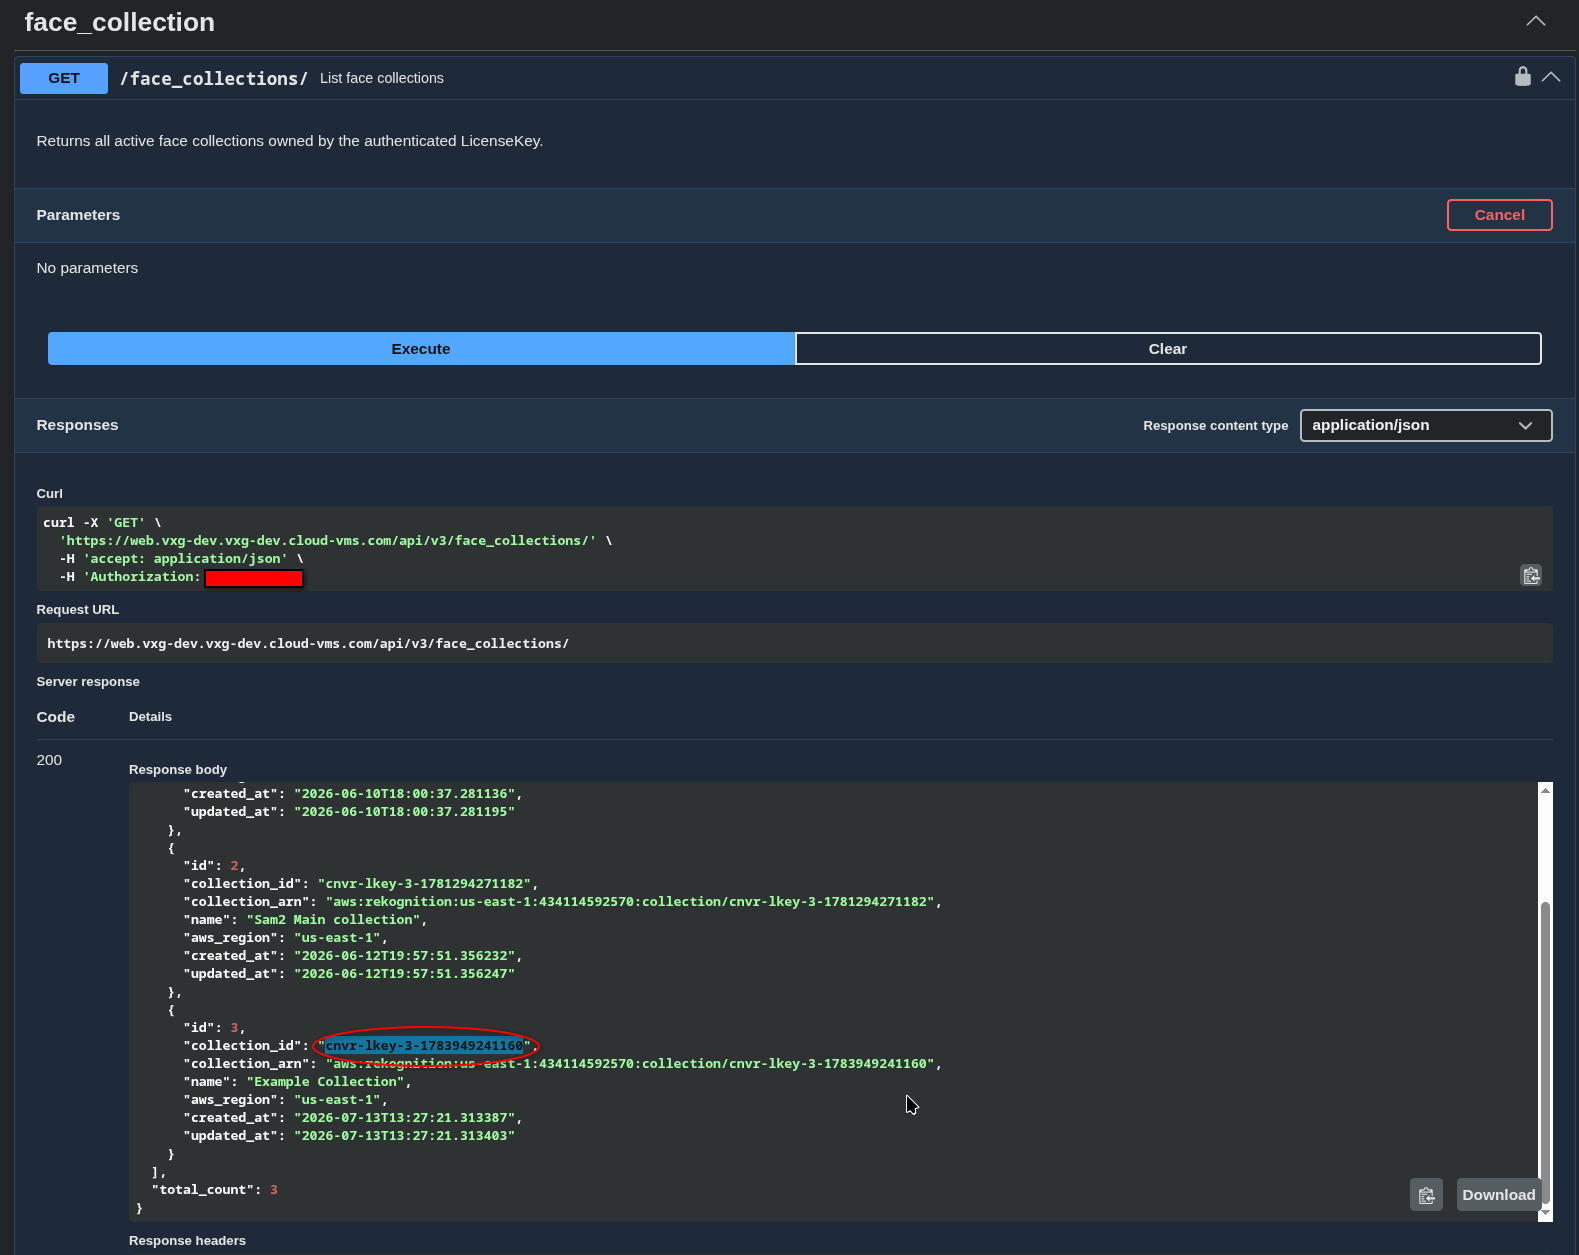
Task: Click the highlighted collection_id cnvr-lkey-3-1783949241160
Action: click(x=425, y=1046)
